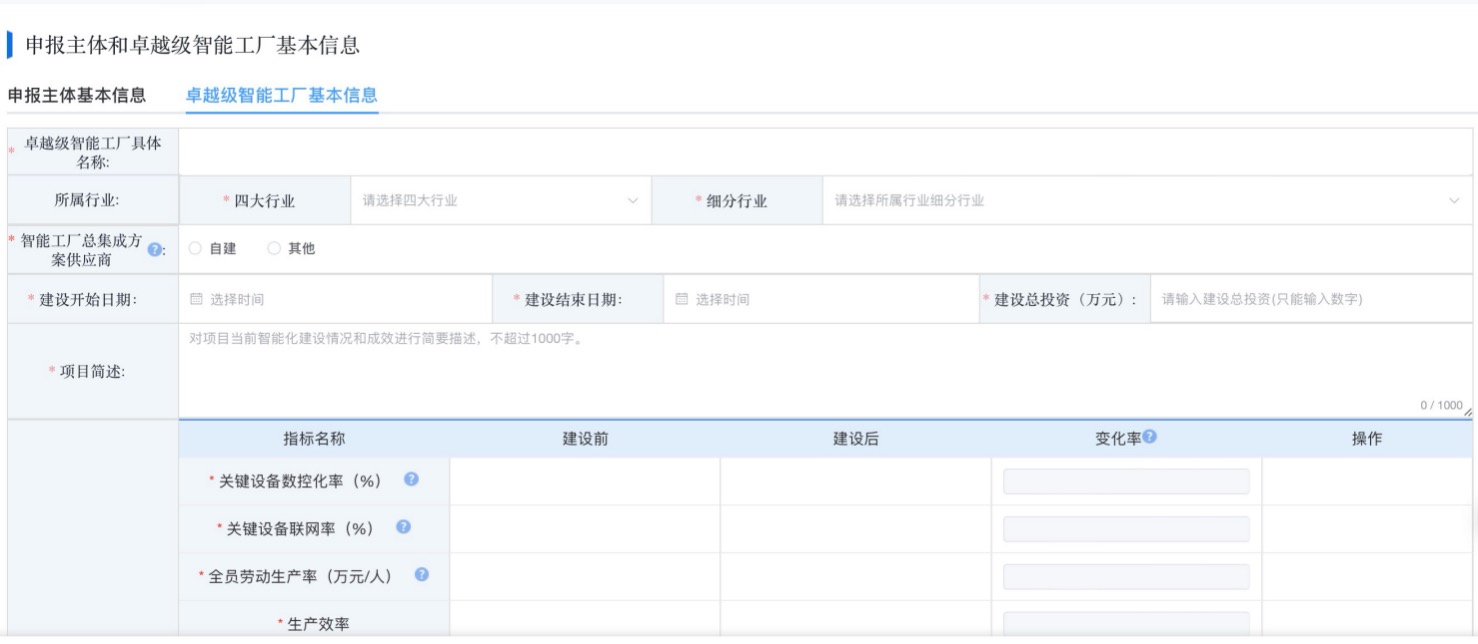
Task: Click the 申报主体和卓越级智能工厂基本信息 heading
Action: pyautogui.click(x=192, y=45)
